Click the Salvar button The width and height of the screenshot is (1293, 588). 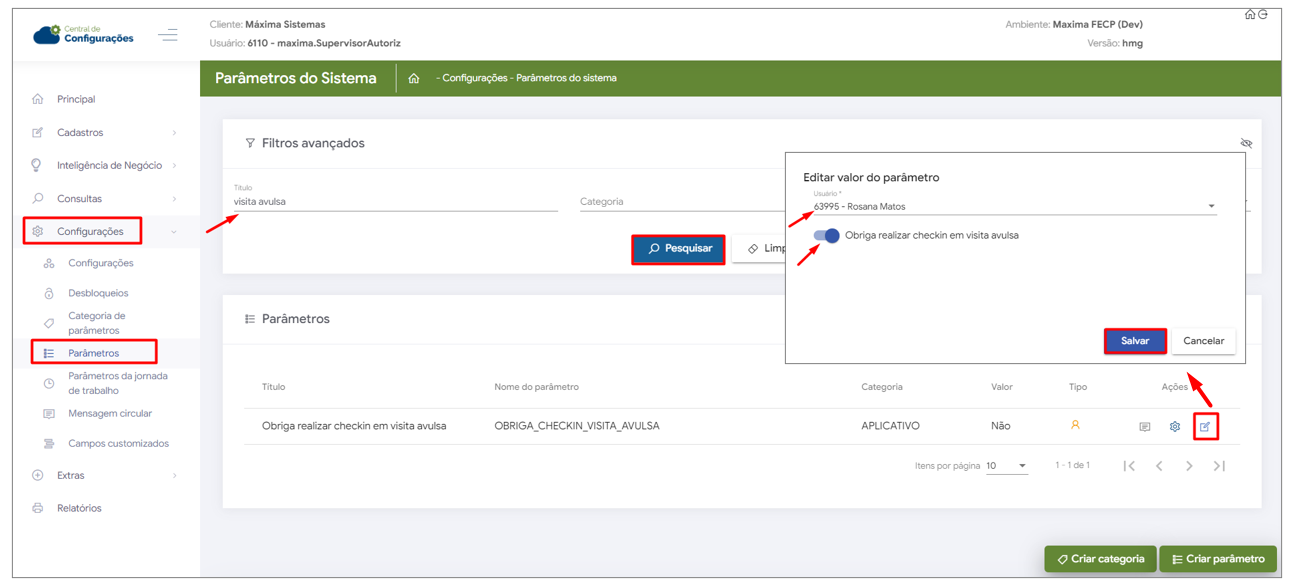pyautogui.click(x=1135, y=341)
